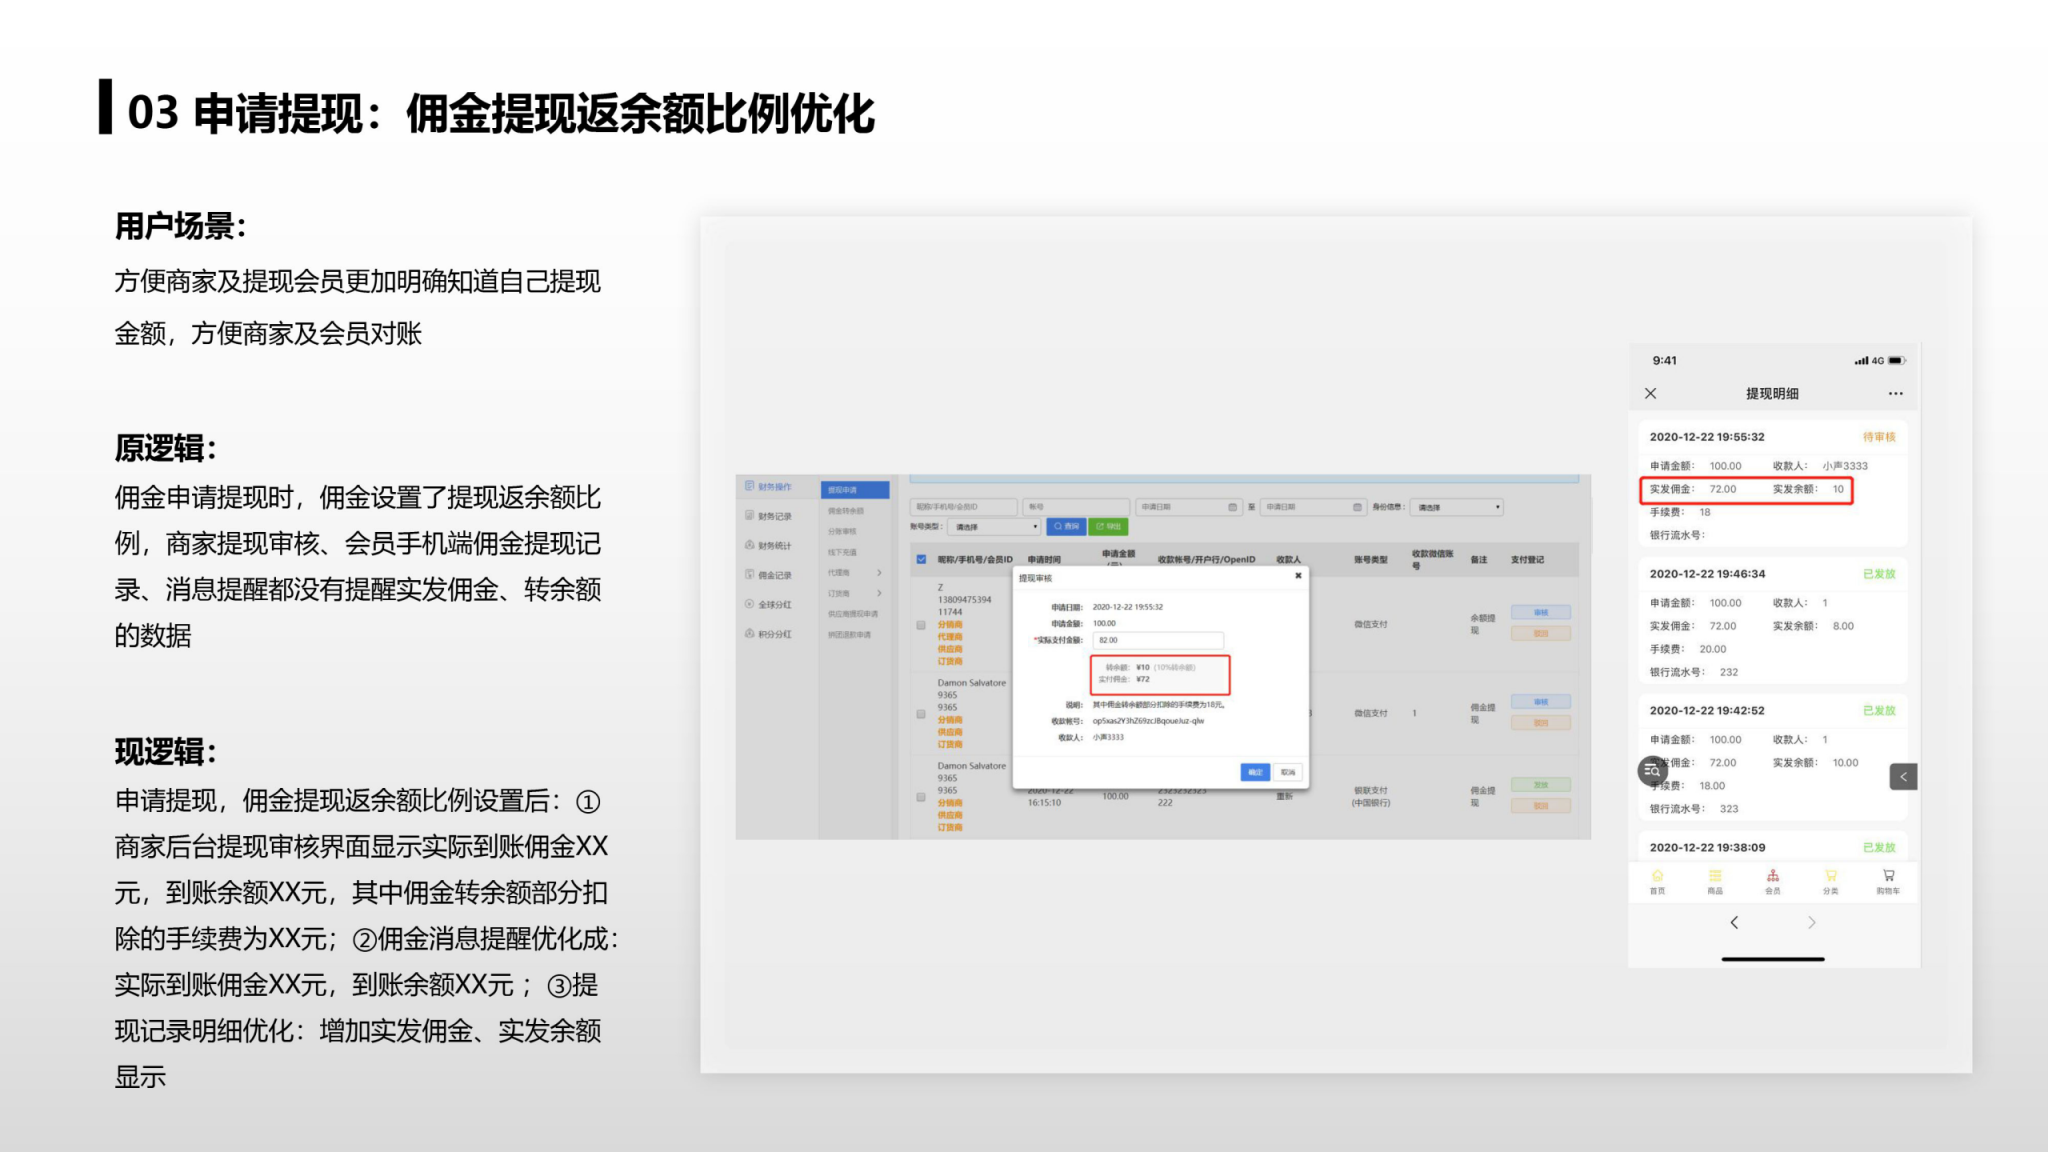Click the 帐号 input field
The width and height of the screenshot is (2048, 1152).
[1076, 507]
